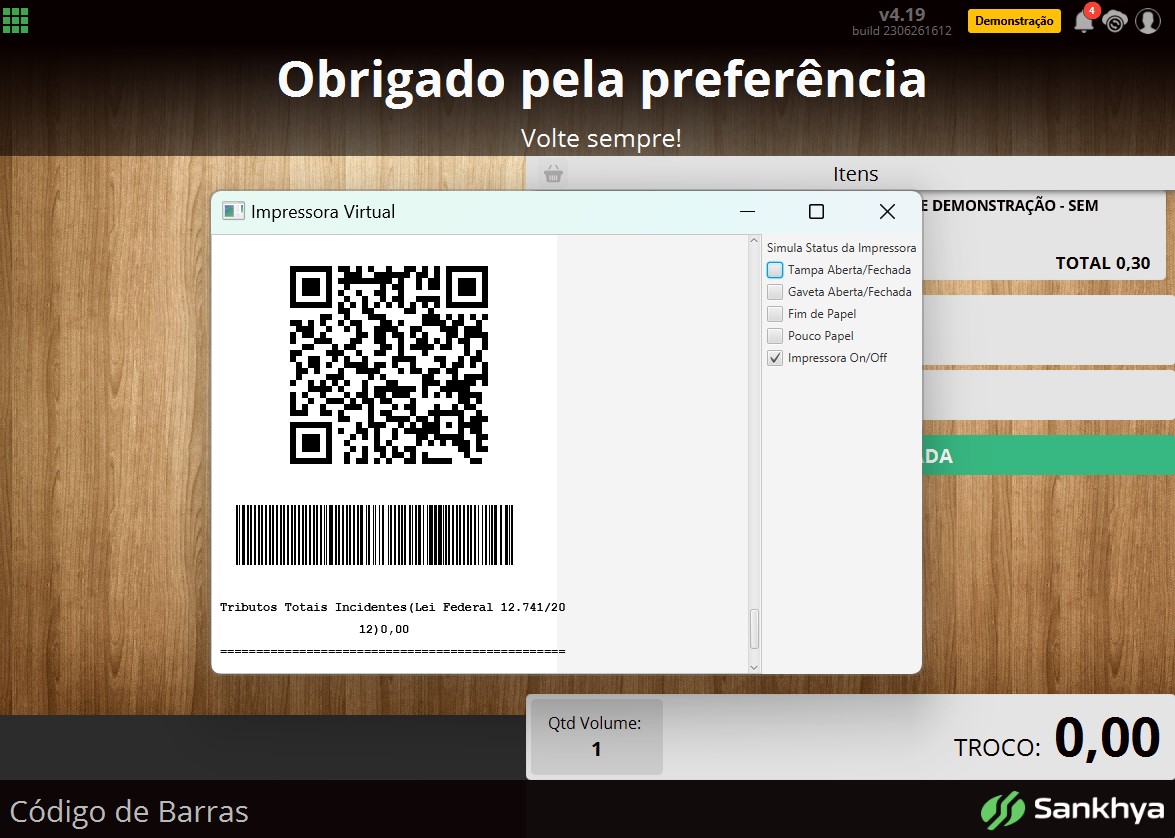Click the Impressora Virtual window icon
1175x838 pixels.
click(233, 211)
